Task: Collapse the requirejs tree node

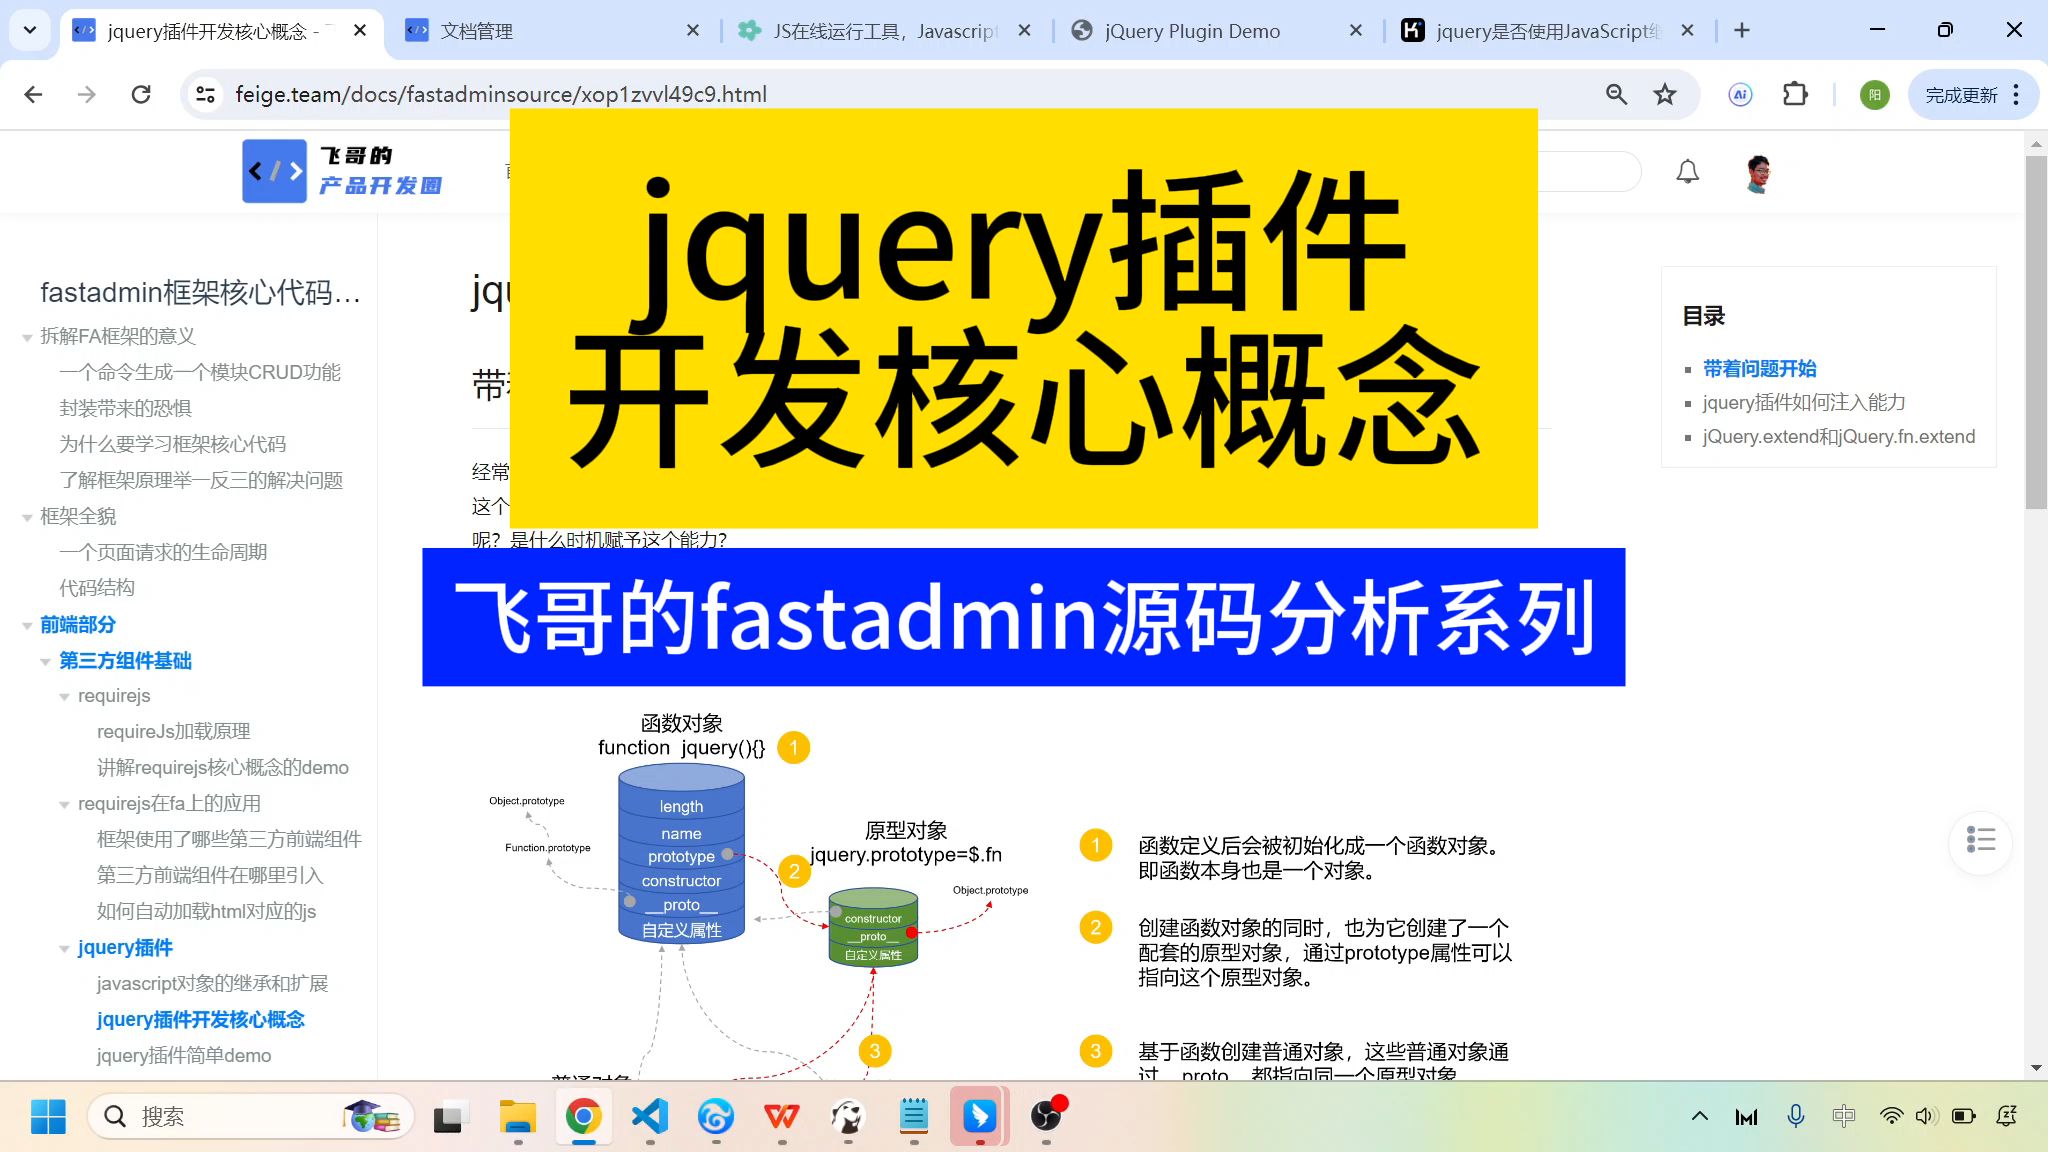Action: tap(64, 697)
